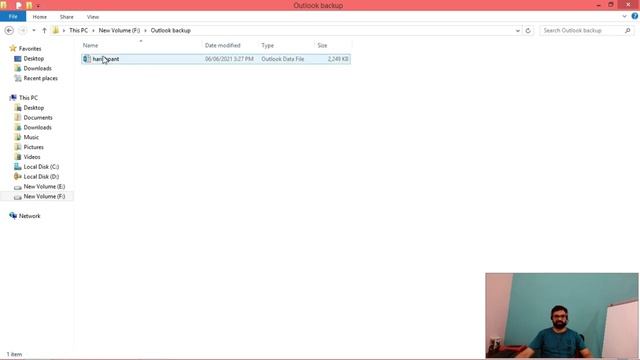Open New Volume (E:)
Image resolution: width=640 pixels, height=360 pixels.
pos(44,186)
